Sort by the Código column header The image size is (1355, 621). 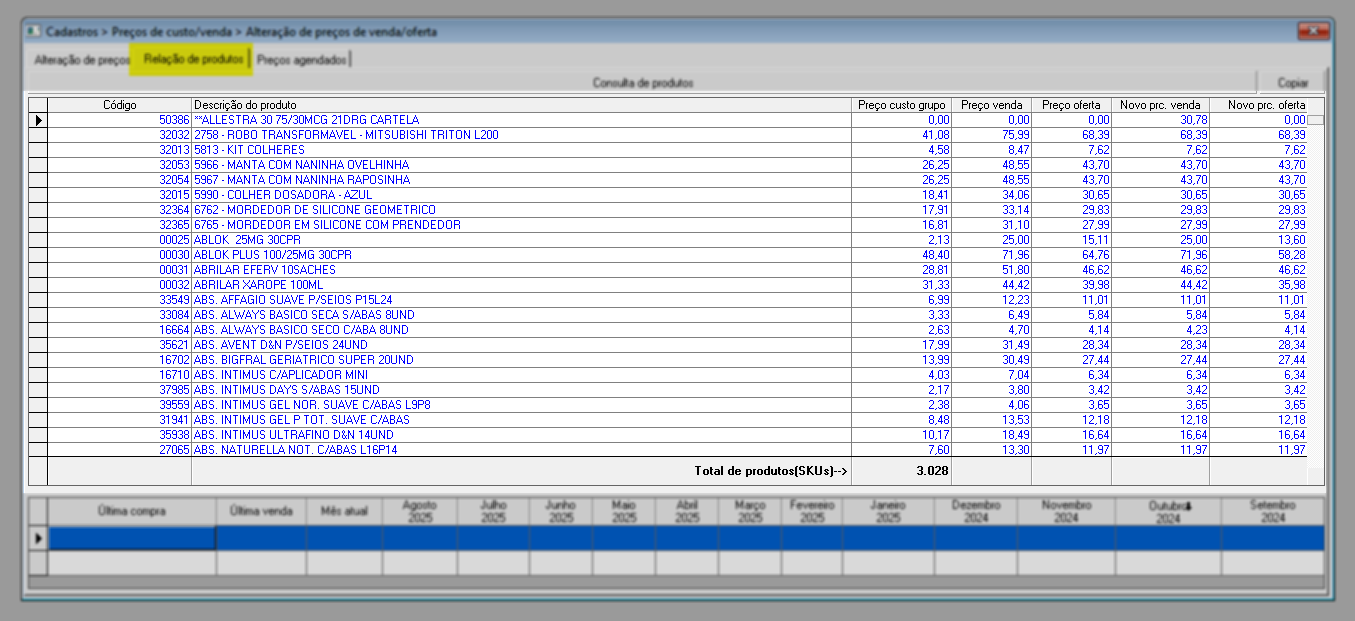(119, 105)
